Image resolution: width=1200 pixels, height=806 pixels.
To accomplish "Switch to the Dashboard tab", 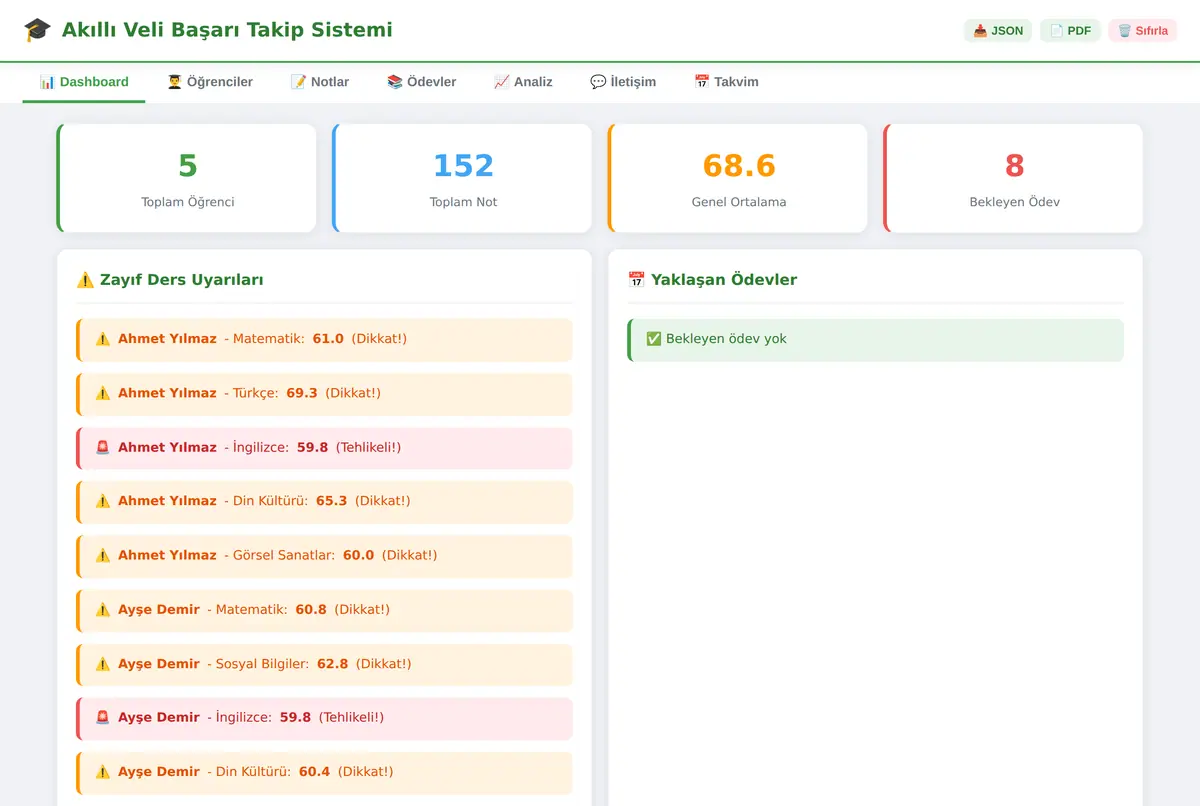I will point(84,82).
